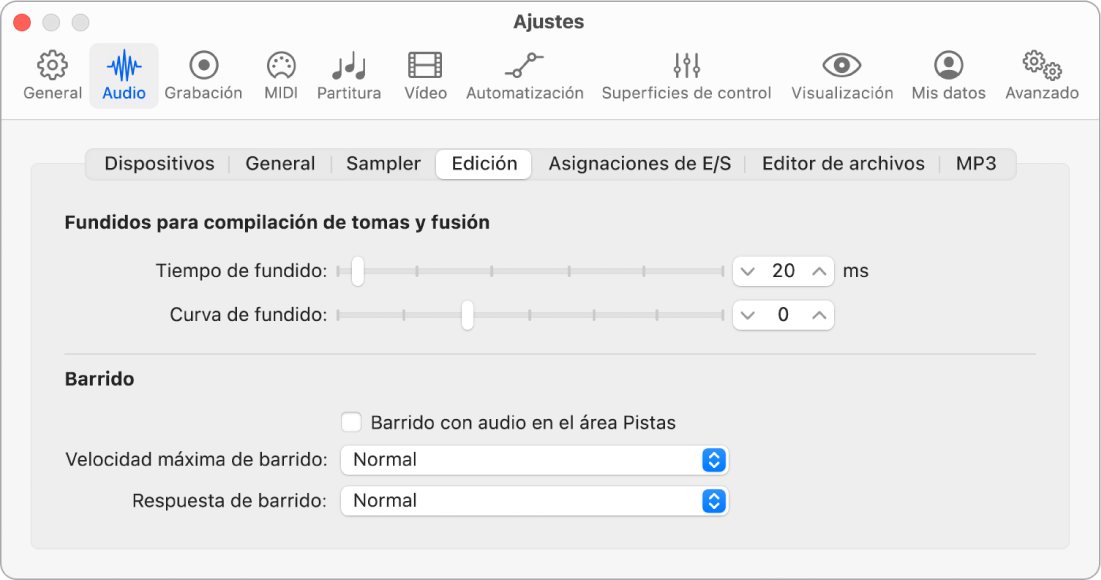The image size is (1101, 580).
Task: Open Mis datos person icon
Action: pos(949,65)
